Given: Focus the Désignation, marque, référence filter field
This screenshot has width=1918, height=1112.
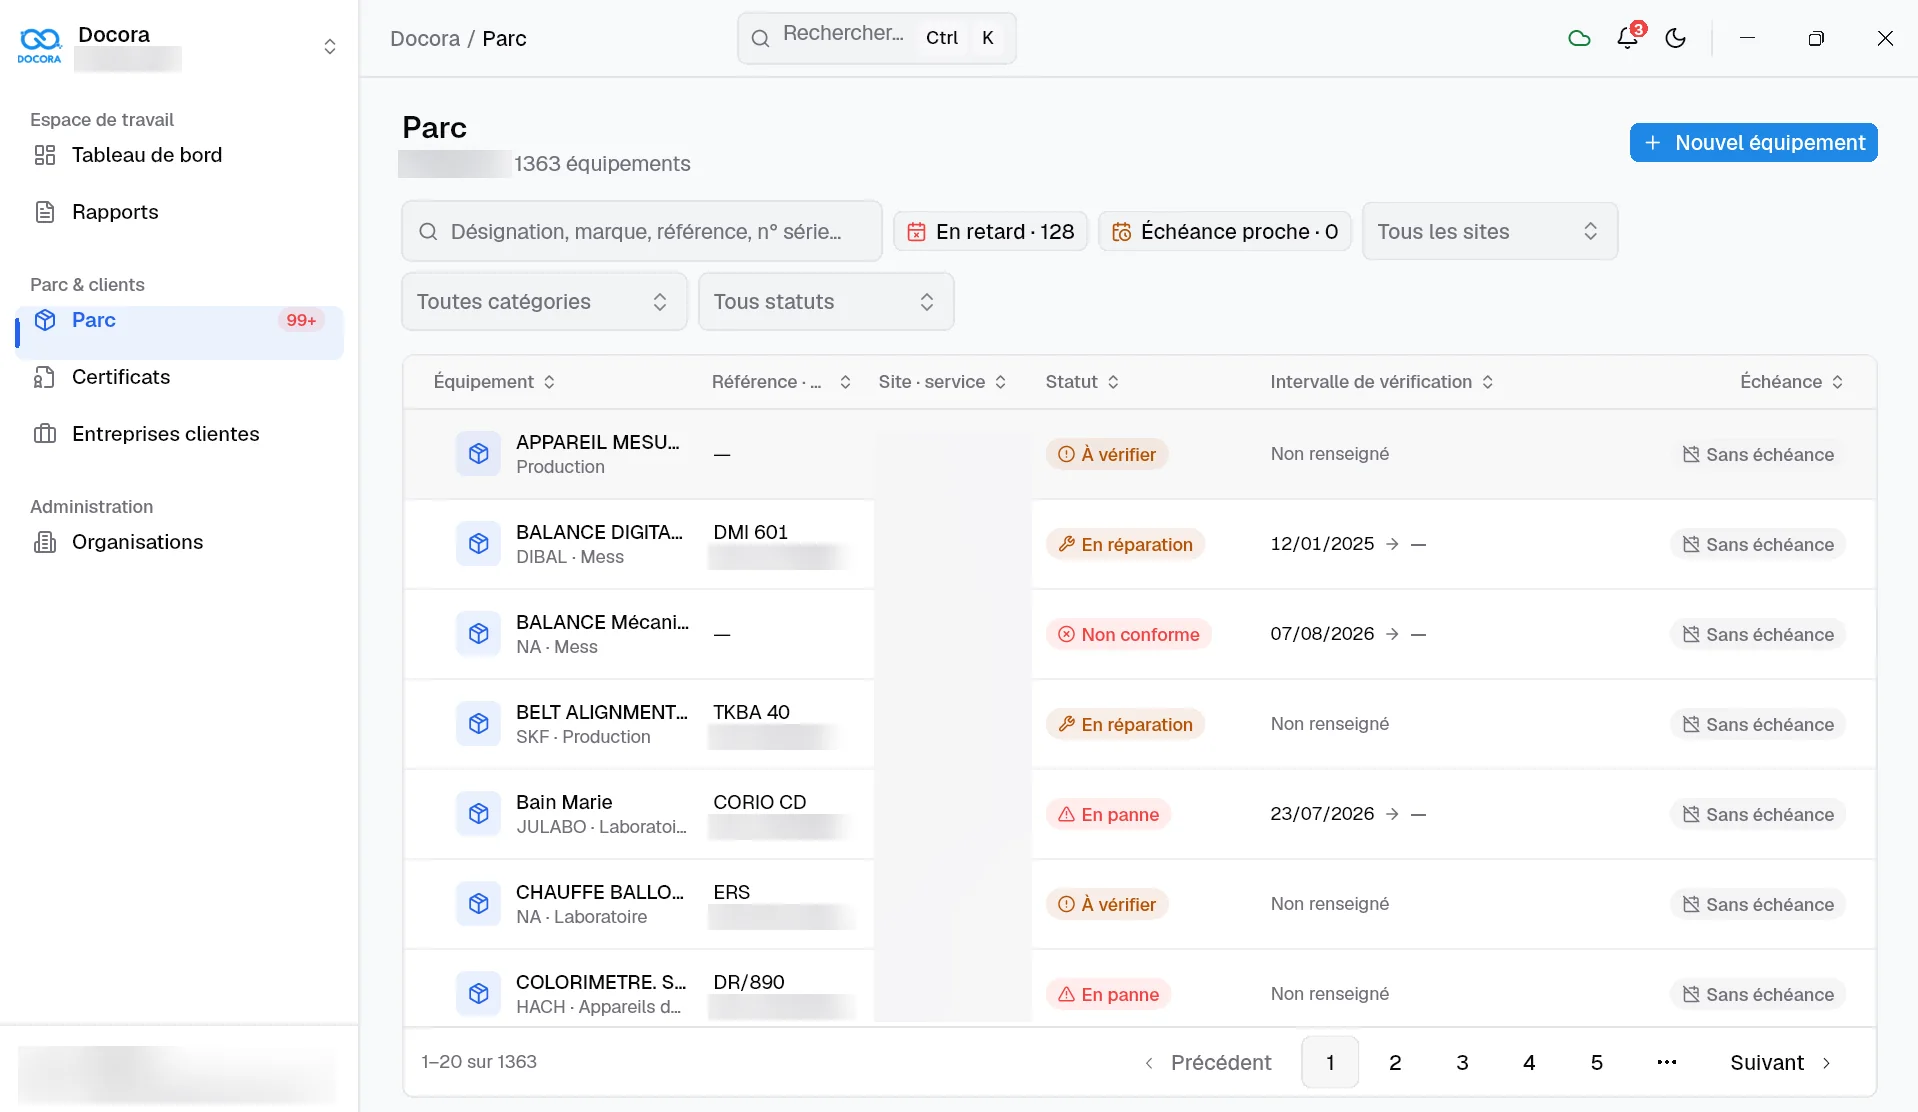Looking at the screenshot, I should tap(642, 231).
